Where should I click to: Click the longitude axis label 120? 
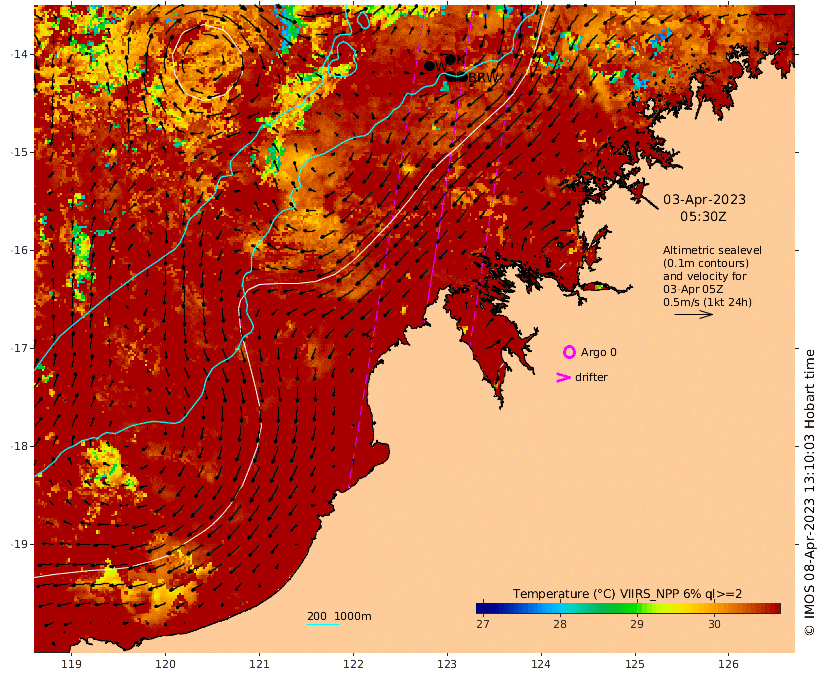165,664
